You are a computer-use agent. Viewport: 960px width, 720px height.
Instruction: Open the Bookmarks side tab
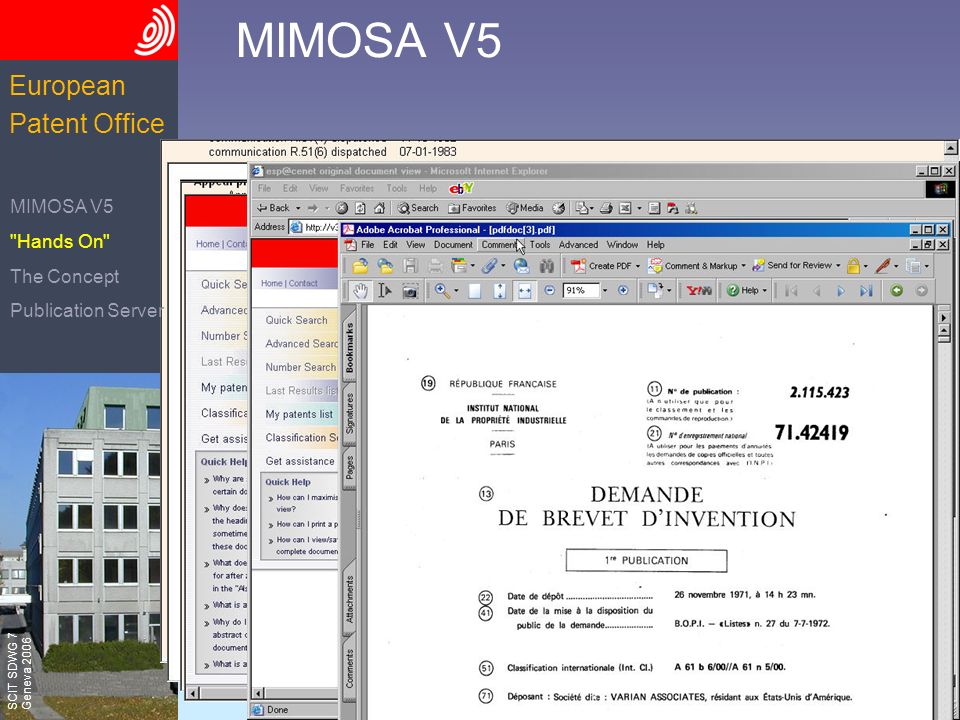[x=349, y=347]
